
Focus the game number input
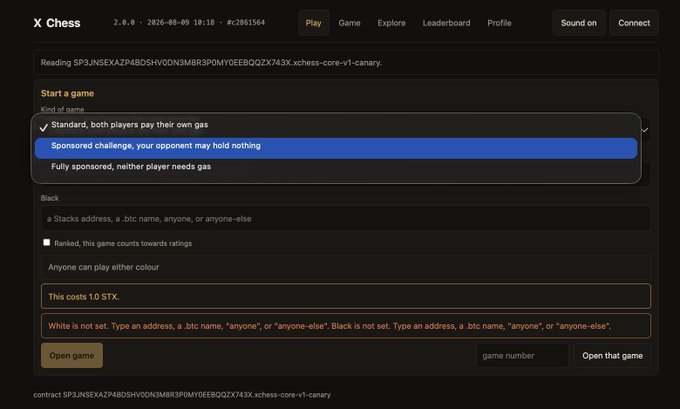click(x=523, y=356)
